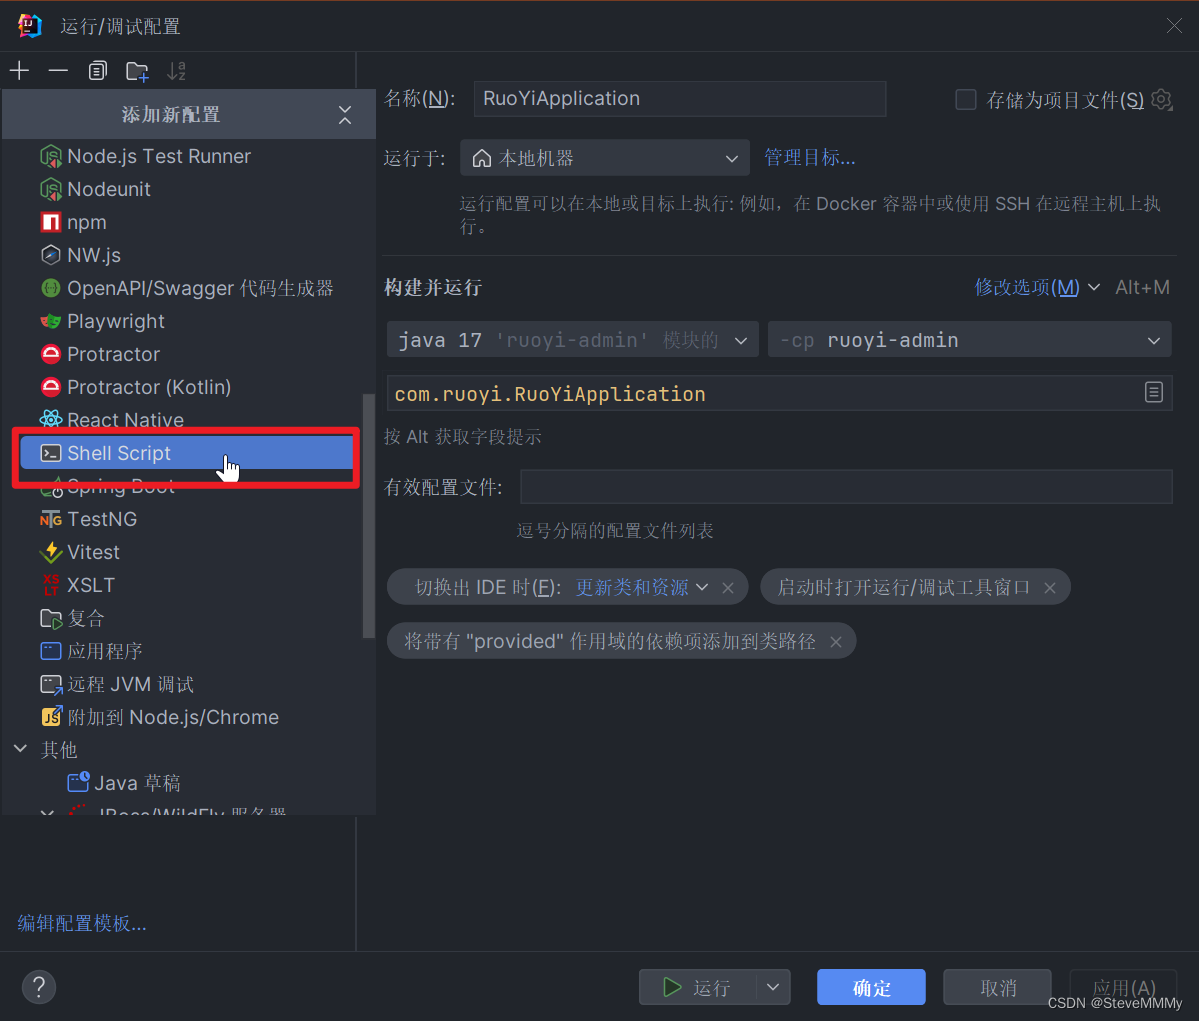Open the 本地机器 run target dropdown

(x=605, y=158)
